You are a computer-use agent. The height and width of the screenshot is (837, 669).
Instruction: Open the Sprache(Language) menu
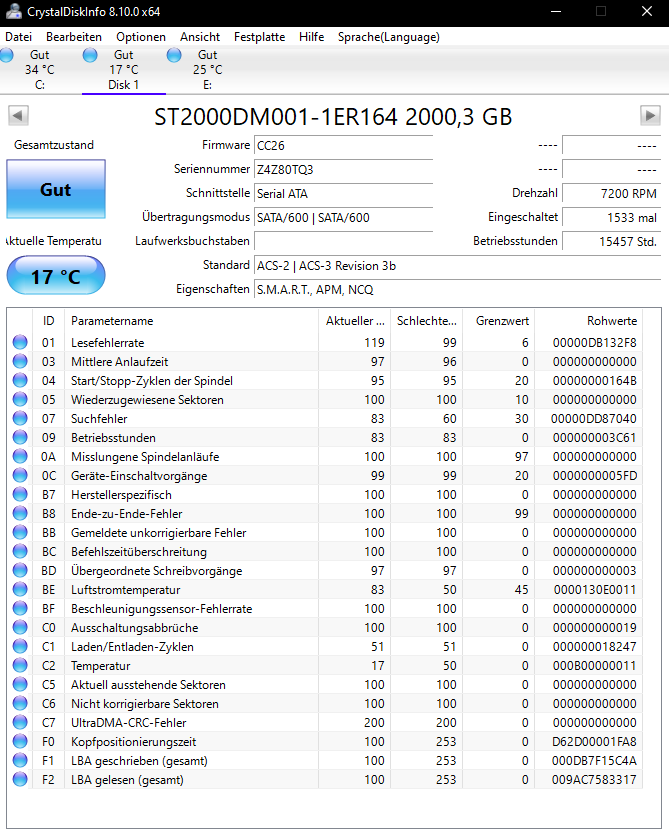pyautogui.click(x=389, y=37)
